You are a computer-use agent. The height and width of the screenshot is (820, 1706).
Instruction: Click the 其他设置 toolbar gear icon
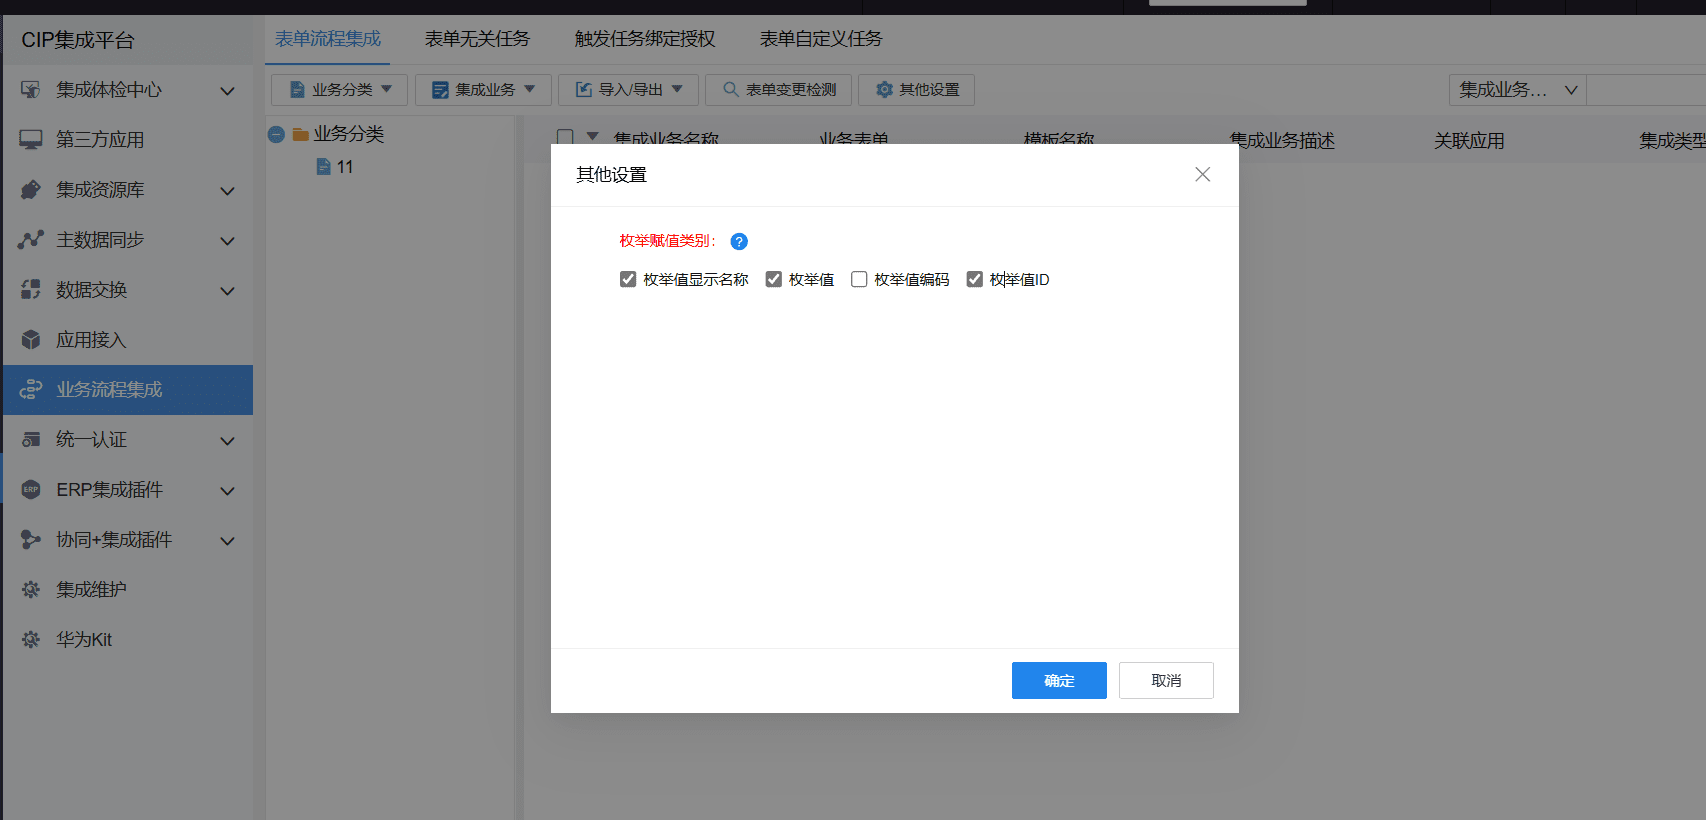point(884,90)
